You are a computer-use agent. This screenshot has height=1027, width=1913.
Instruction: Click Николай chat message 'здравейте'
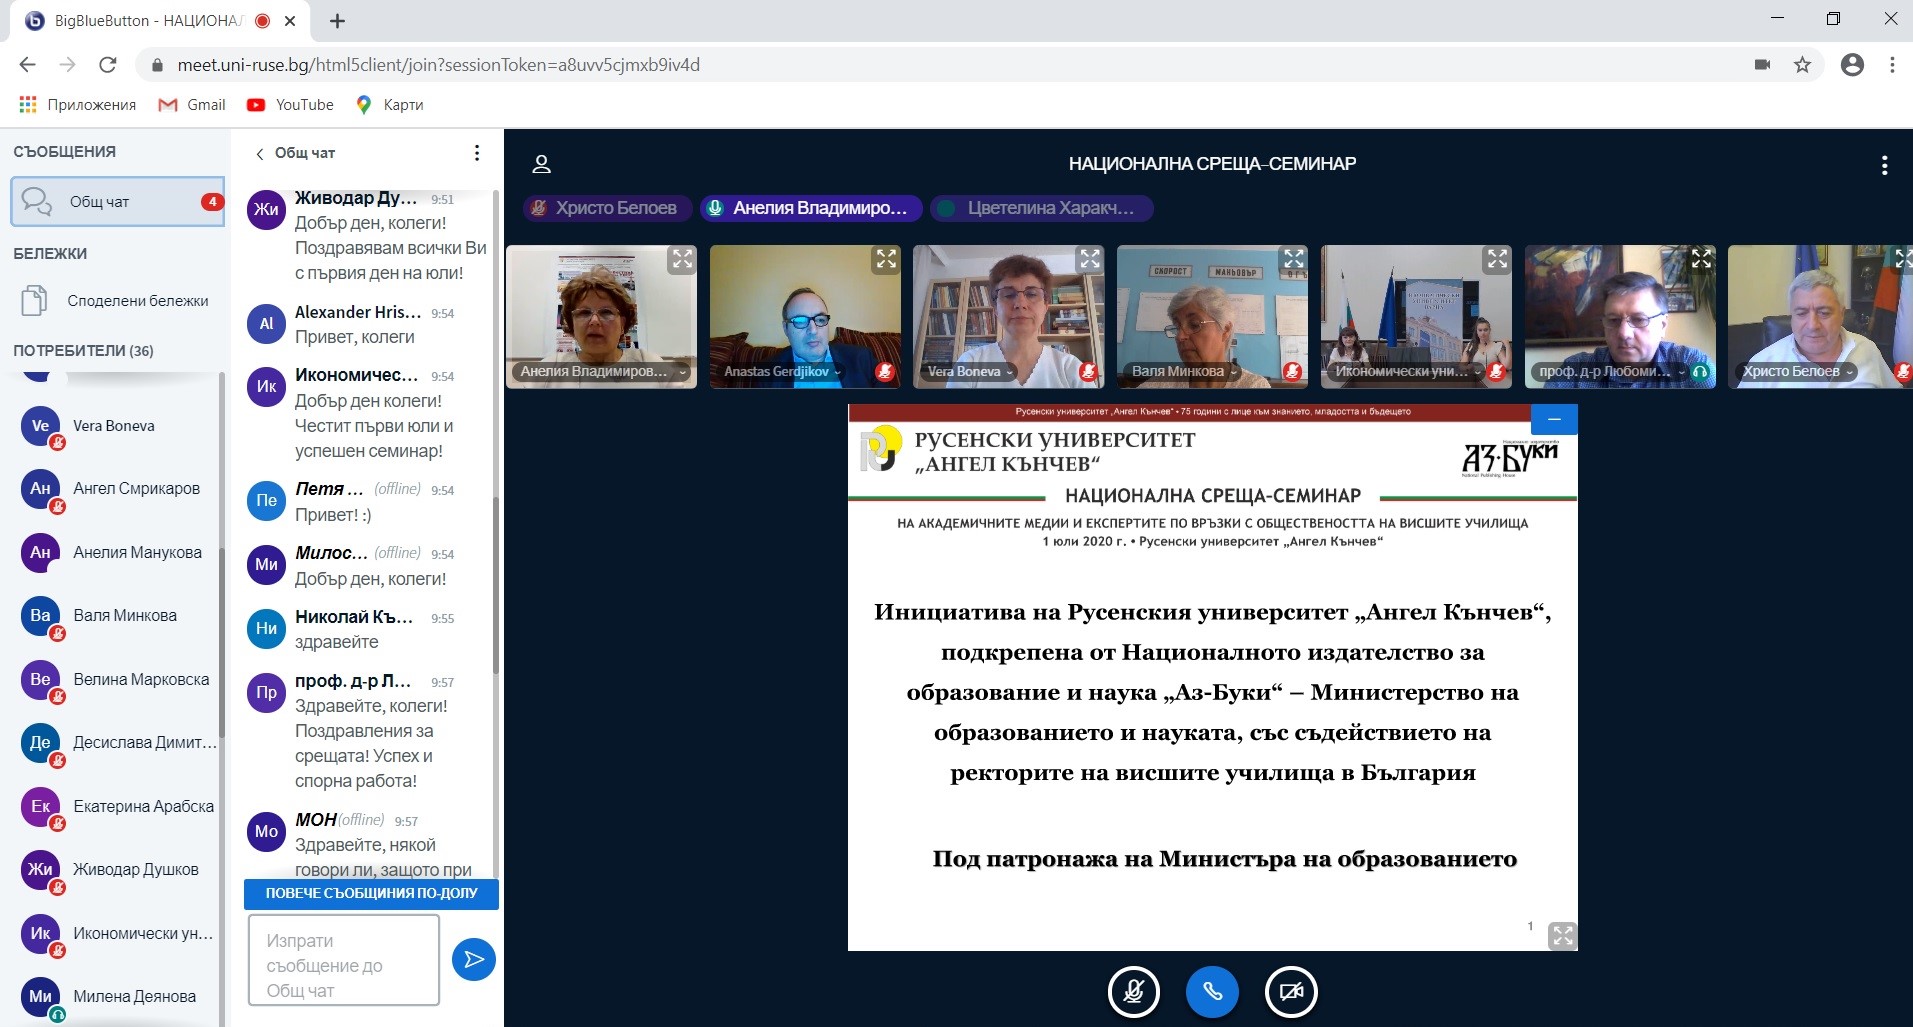click(337, 642)
